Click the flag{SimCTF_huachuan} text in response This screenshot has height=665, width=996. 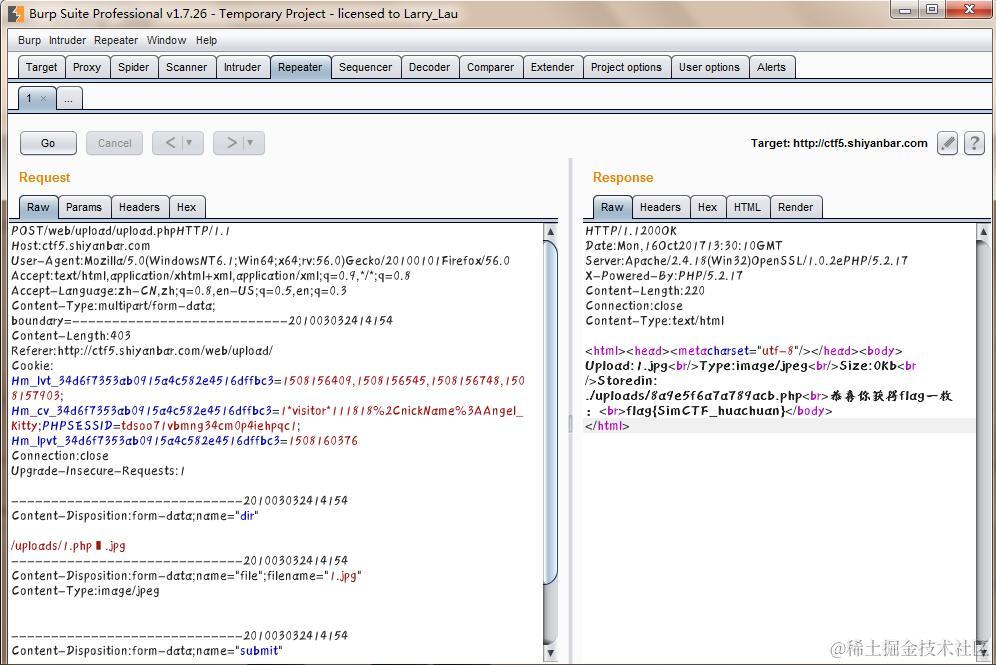(x=706, y=411)
